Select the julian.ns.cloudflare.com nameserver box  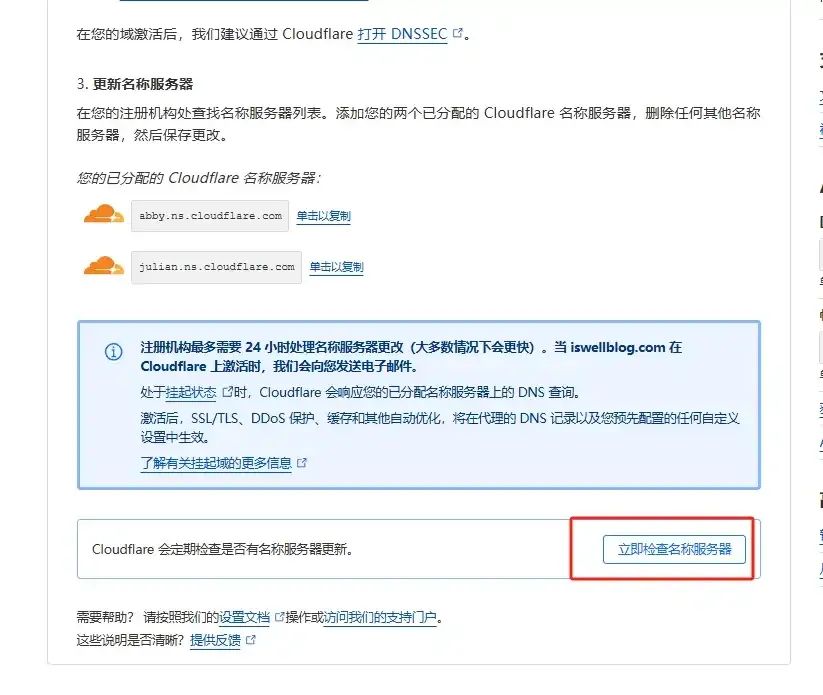(216, 267)
